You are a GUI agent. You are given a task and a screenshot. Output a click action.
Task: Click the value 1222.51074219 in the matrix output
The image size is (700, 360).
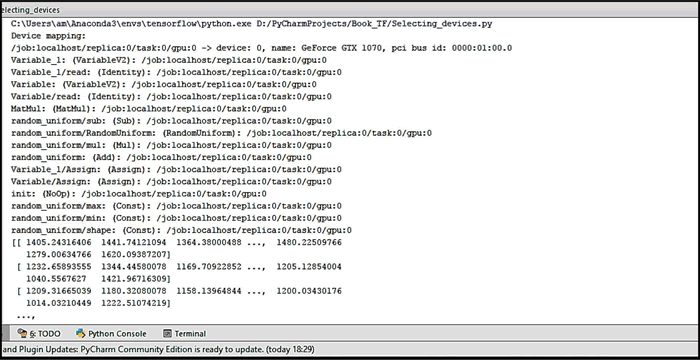coord(135,303)
